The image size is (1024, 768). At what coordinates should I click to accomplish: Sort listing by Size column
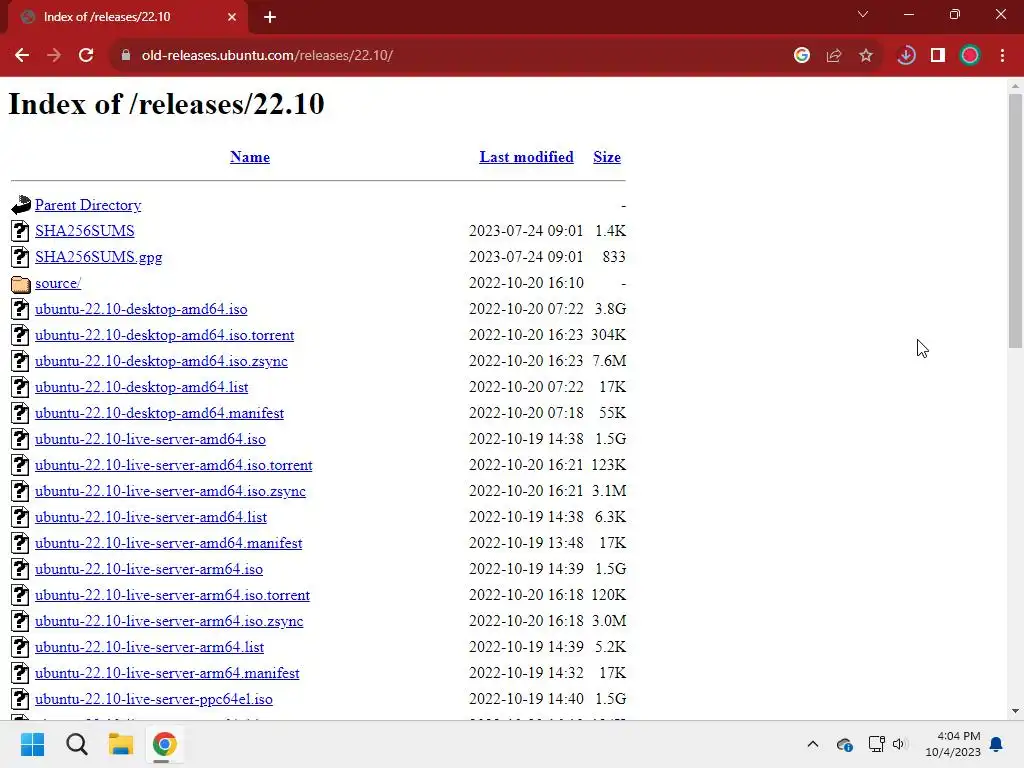click(607, 157)
